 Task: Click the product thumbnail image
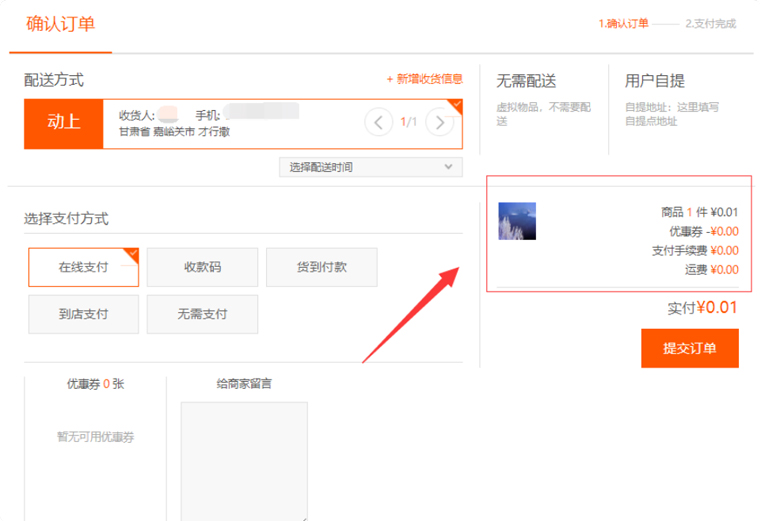[x=517, y=221]
